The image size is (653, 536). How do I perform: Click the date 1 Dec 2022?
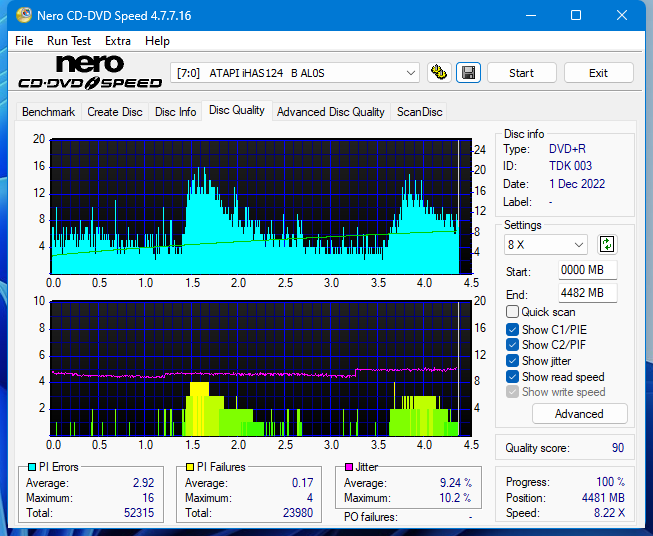pos(577,184)
